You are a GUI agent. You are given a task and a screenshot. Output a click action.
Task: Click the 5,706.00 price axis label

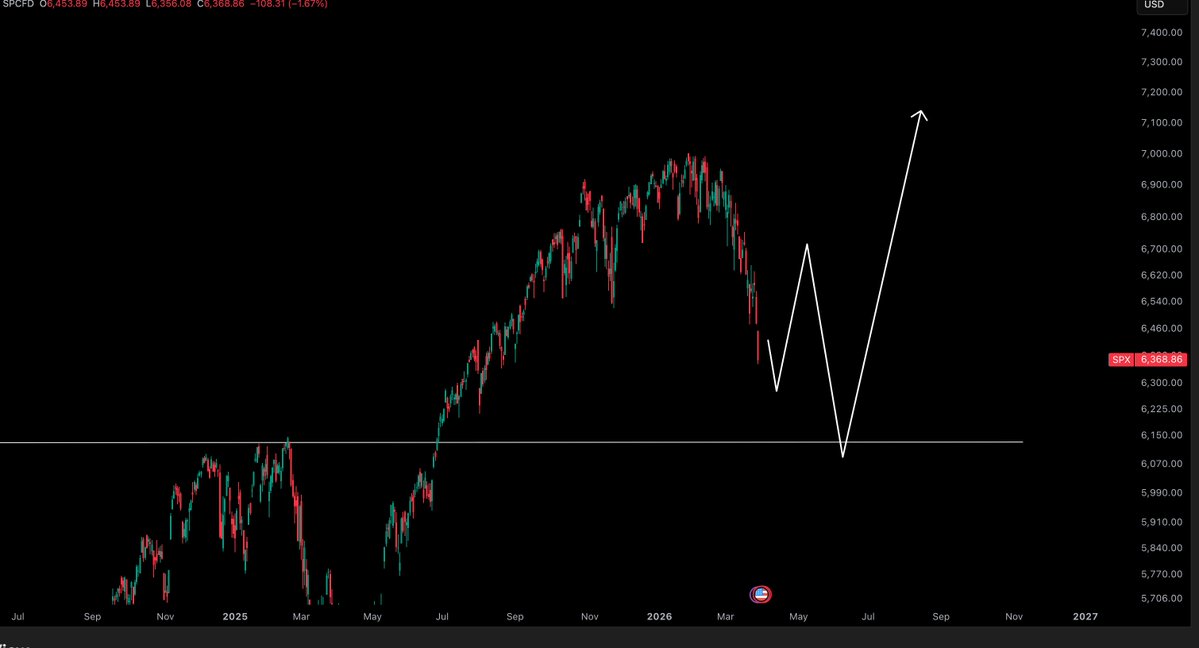tap(1161, 599)
